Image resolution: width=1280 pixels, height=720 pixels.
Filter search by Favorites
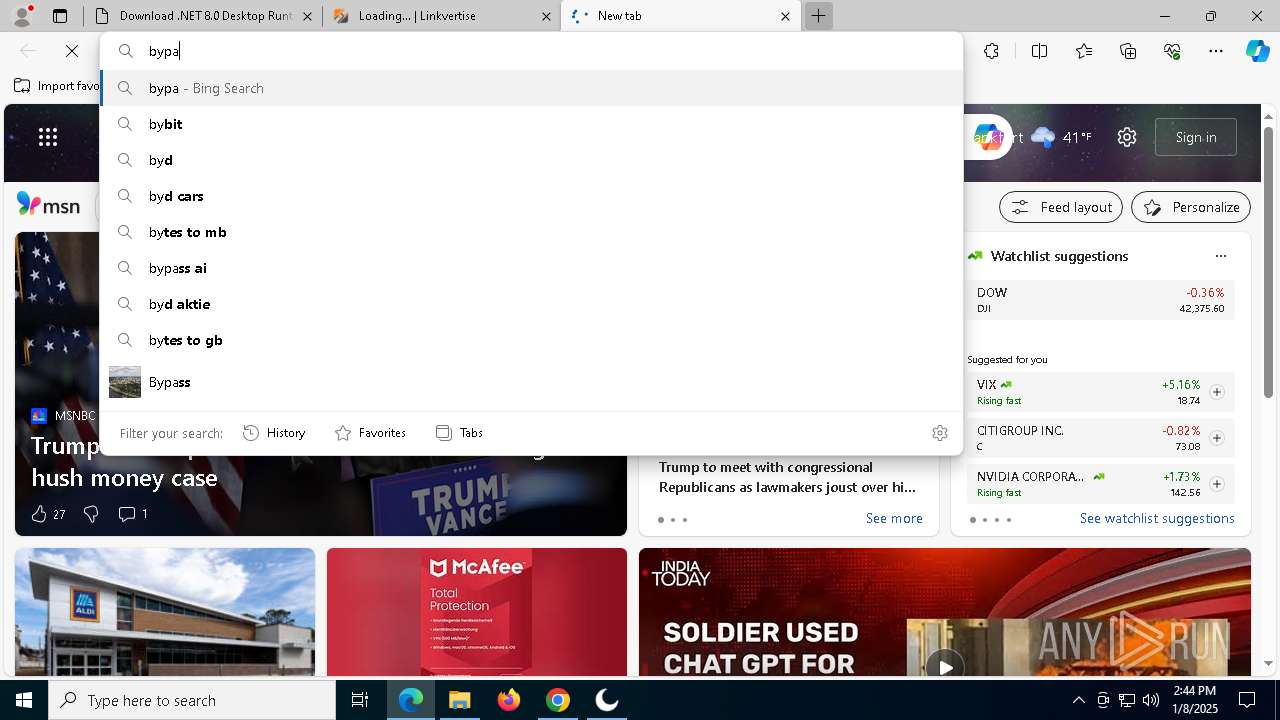pos(370,433)
